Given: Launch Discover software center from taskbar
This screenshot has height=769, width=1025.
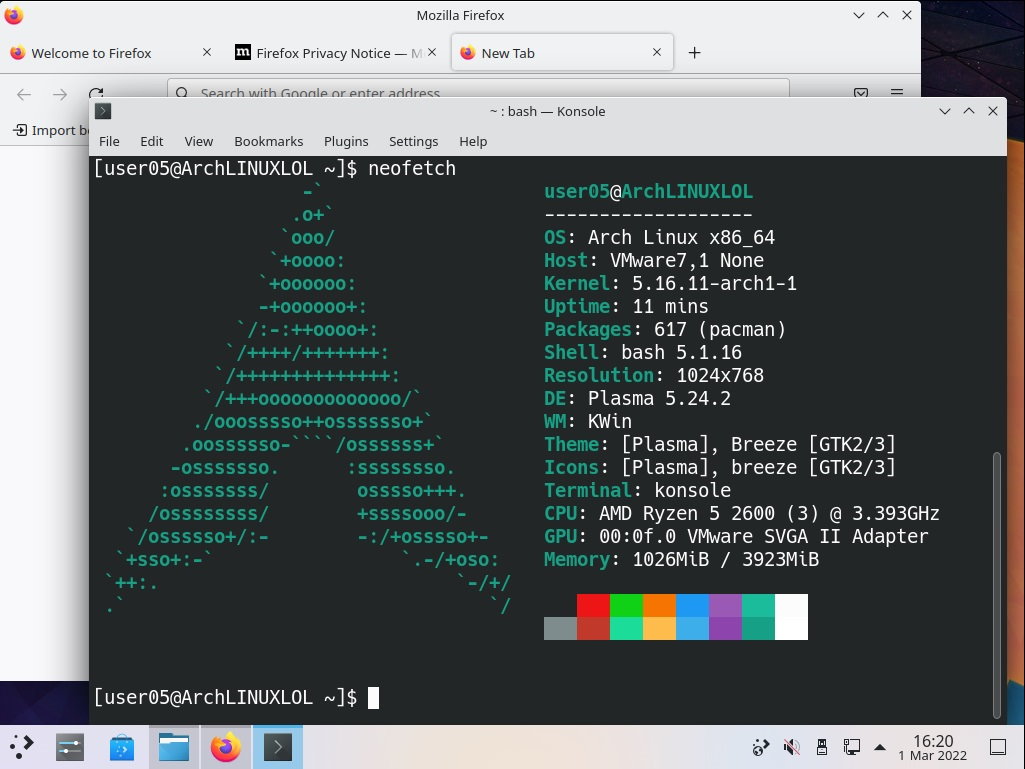Looking at the screenshot, I should [x=122, y=747].
